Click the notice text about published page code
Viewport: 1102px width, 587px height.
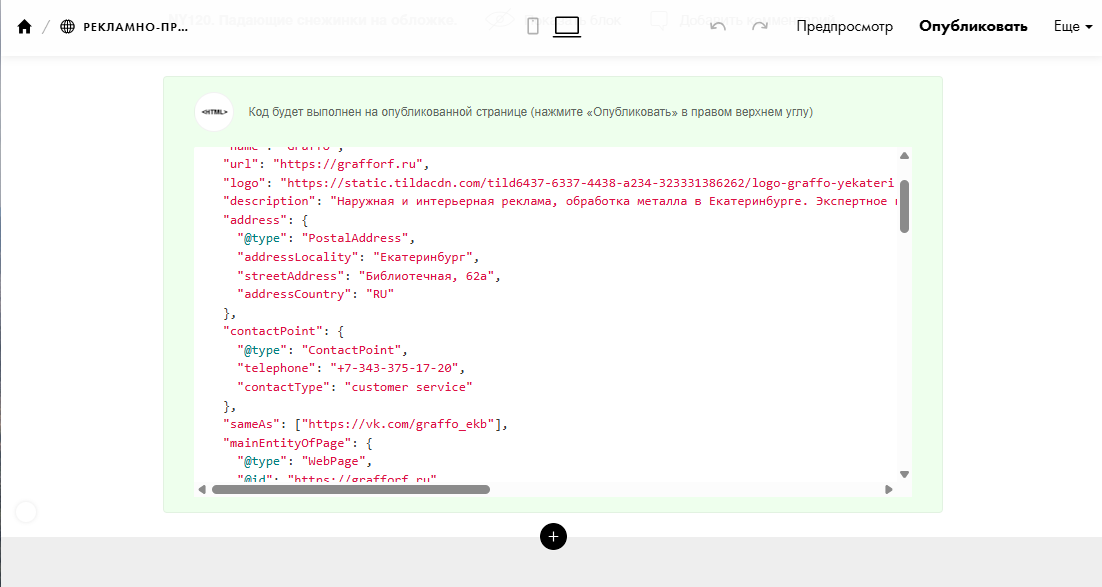(531, 112)
